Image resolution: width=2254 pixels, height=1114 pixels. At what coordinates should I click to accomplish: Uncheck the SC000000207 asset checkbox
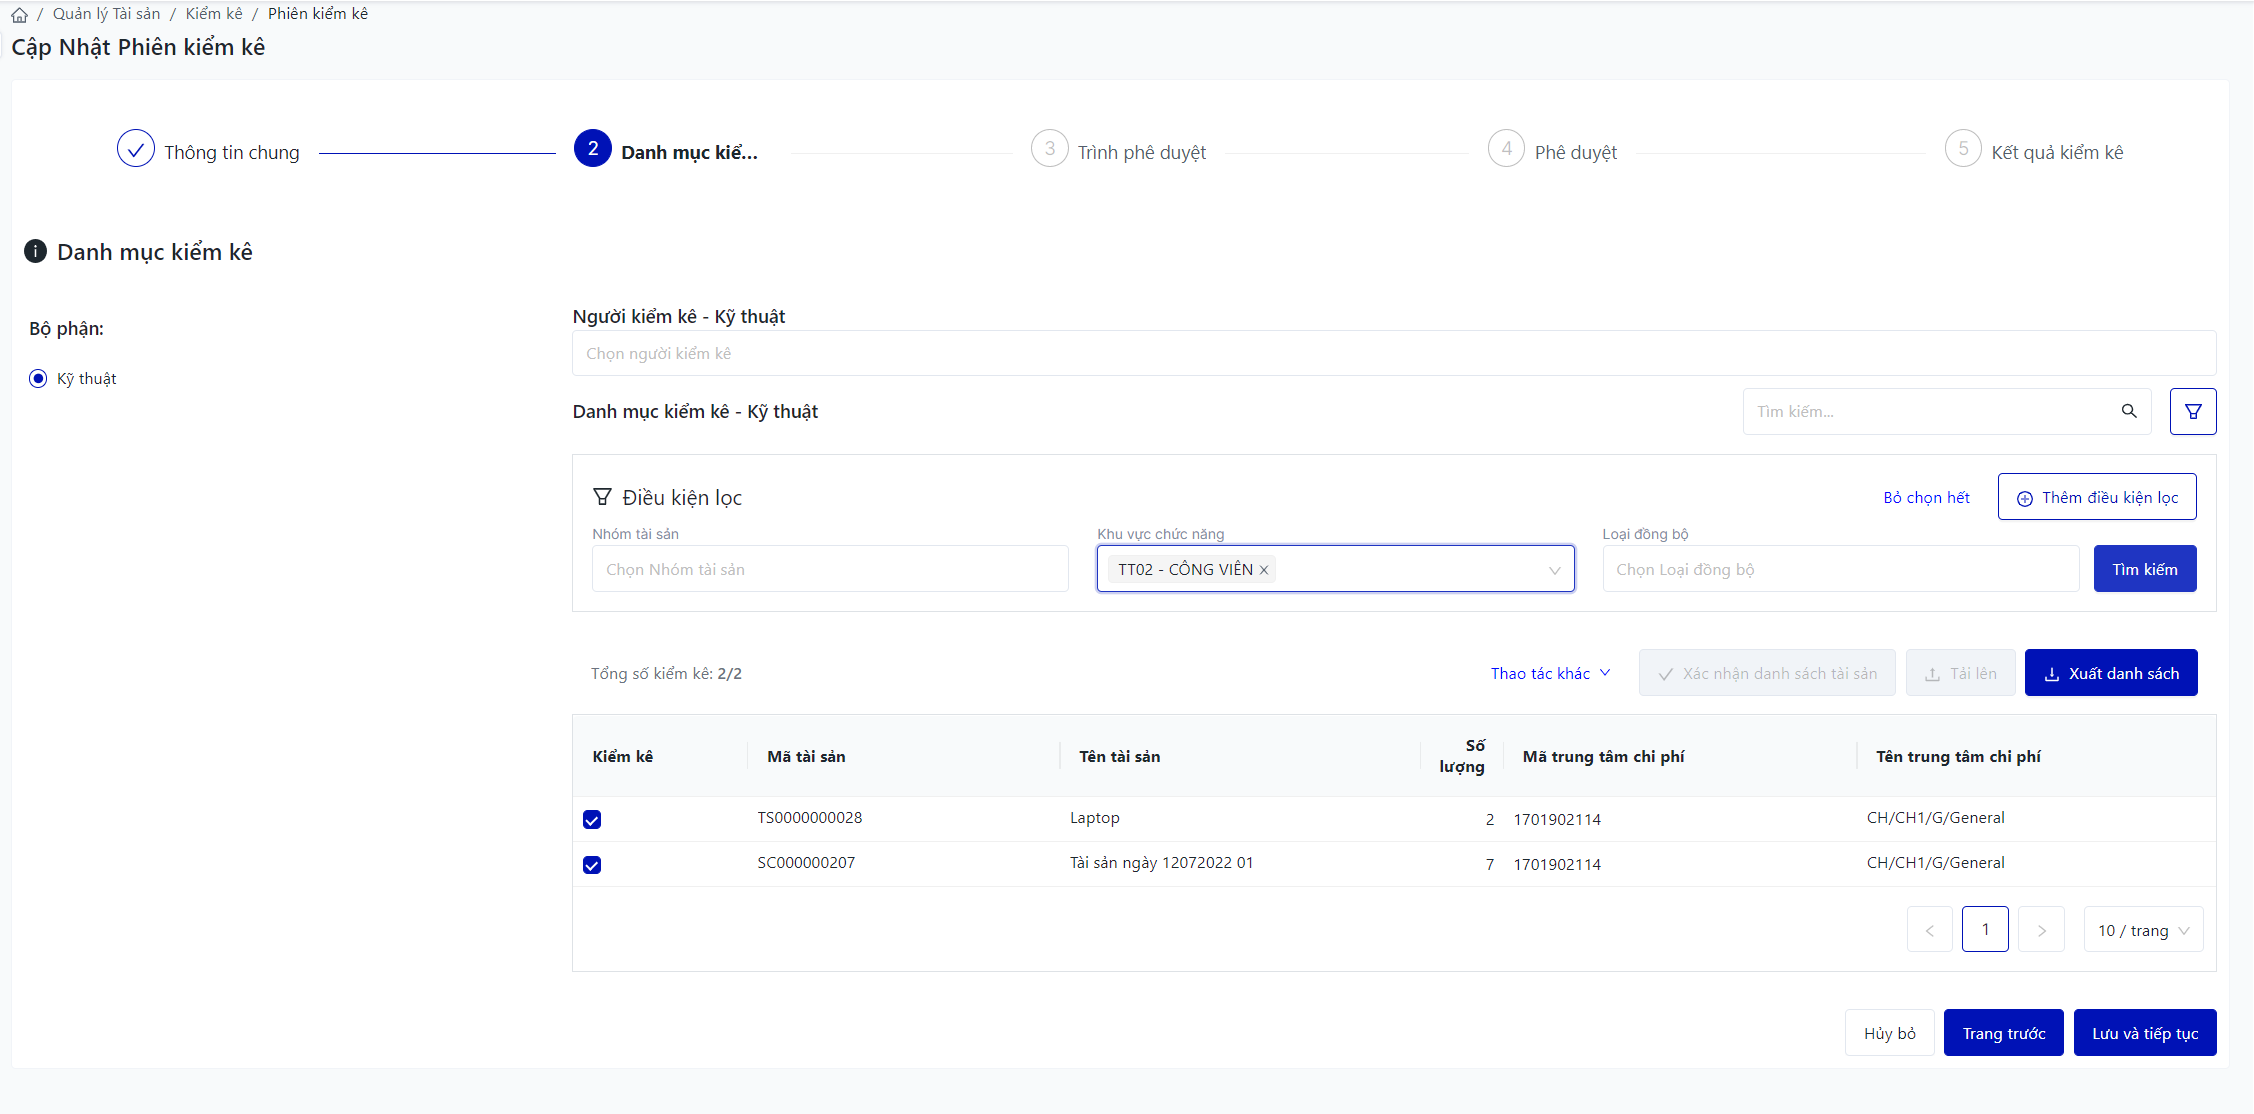(x=592, y=865)
